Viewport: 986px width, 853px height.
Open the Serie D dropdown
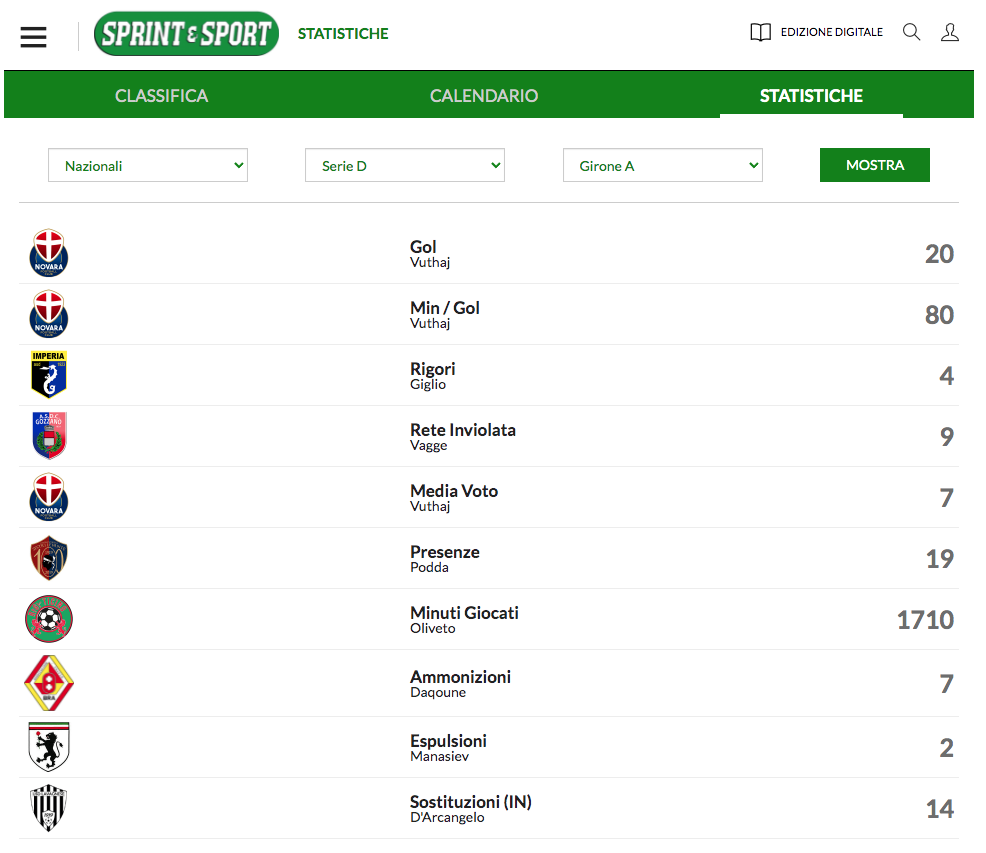pos(405,166)
